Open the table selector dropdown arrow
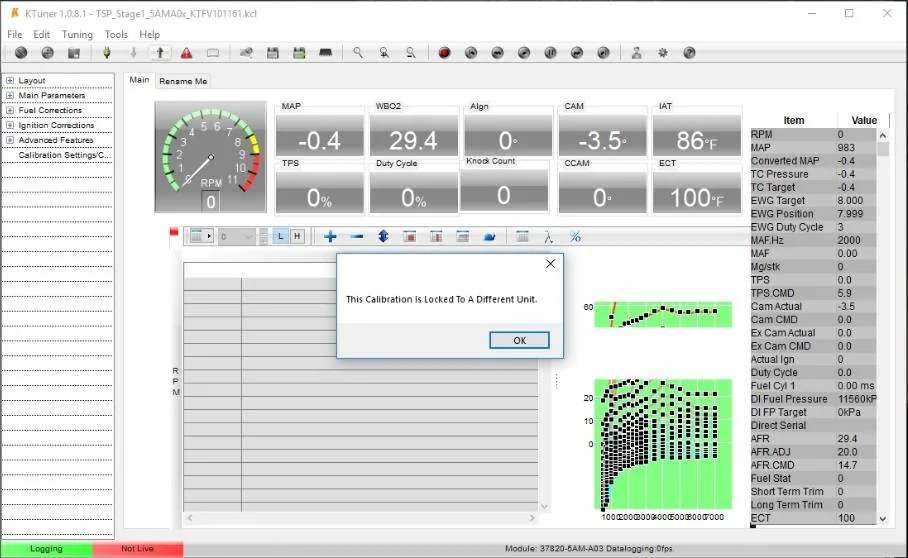 coord(209,236)
